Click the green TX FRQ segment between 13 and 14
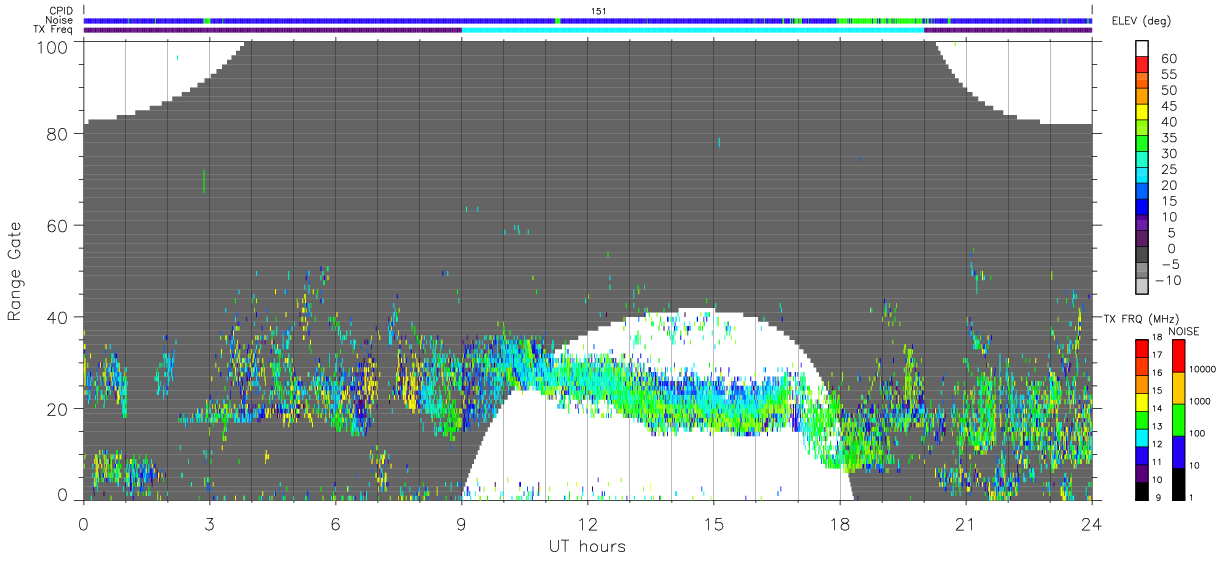Viewport: 1228px width, 567px height. click(x=1142, y=419)
